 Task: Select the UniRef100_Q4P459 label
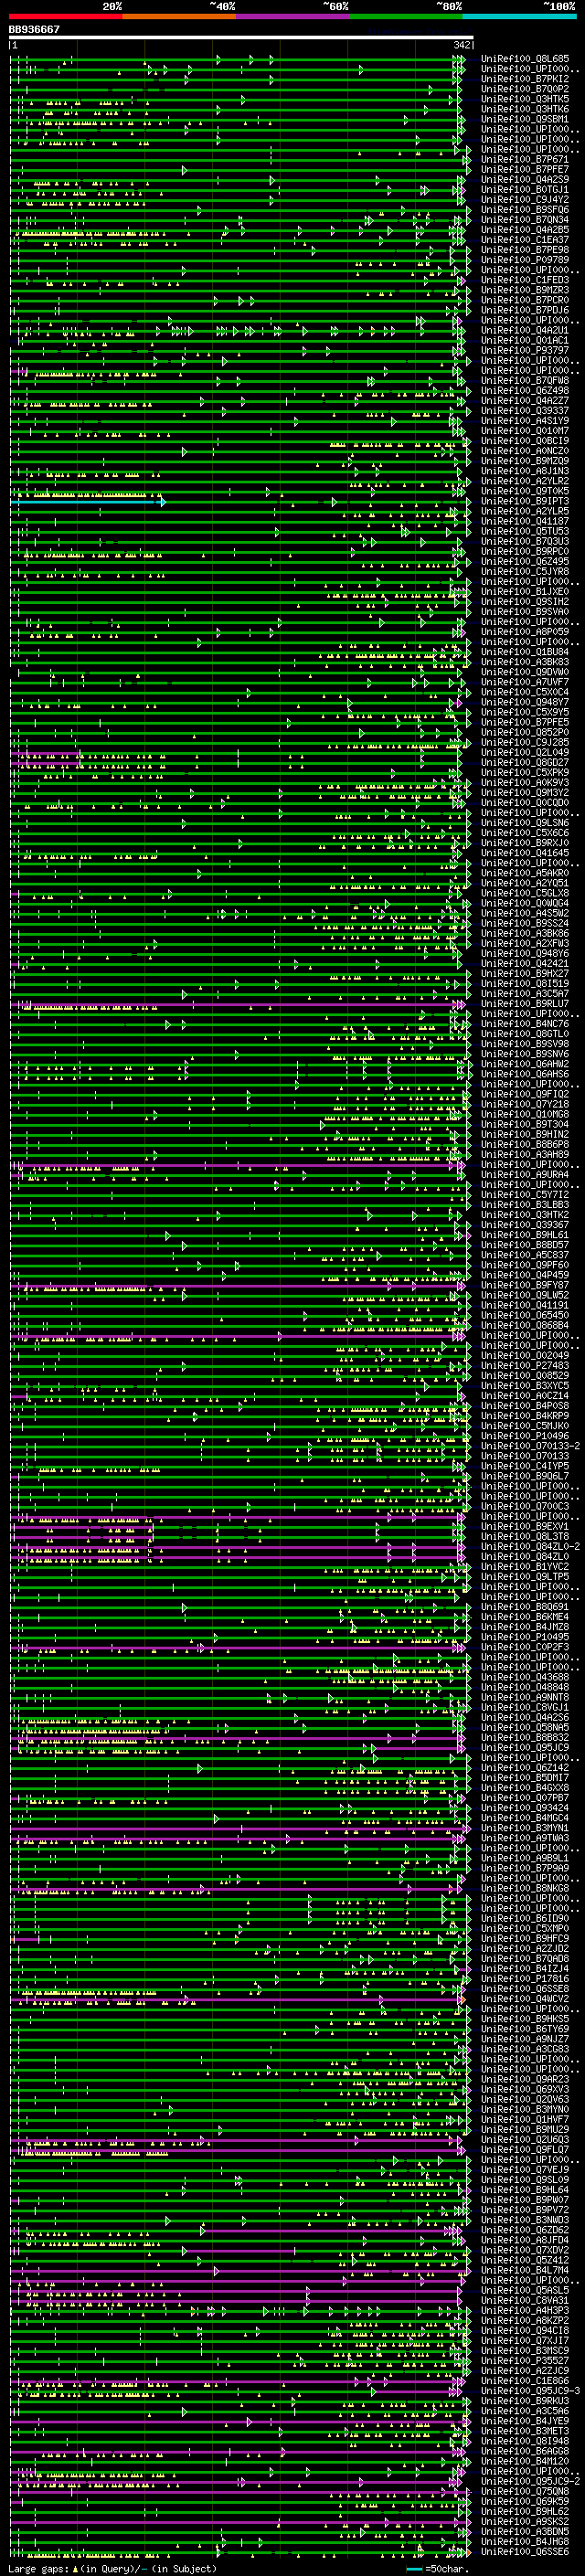(524, 1275)
